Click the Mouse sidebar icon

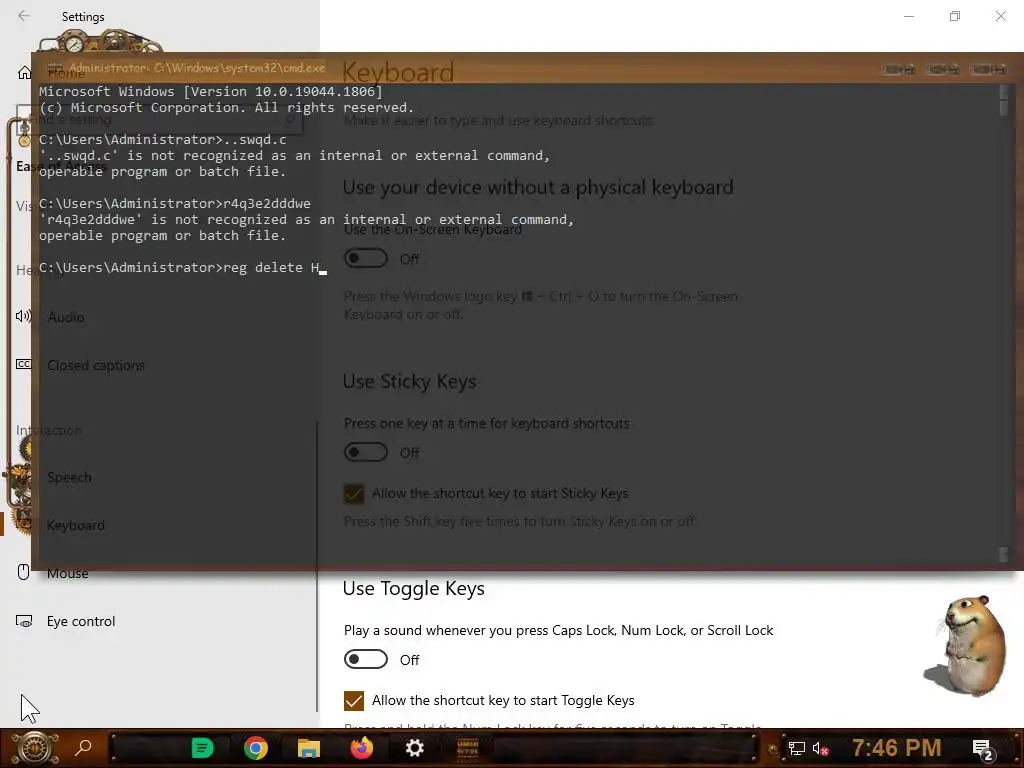(24, 572)
